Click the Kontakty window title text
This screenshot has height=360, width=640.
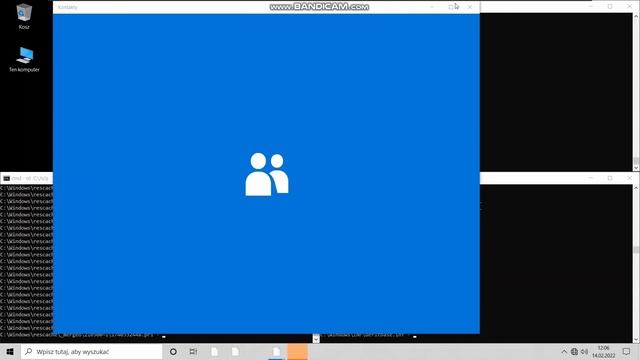(67, 7)
